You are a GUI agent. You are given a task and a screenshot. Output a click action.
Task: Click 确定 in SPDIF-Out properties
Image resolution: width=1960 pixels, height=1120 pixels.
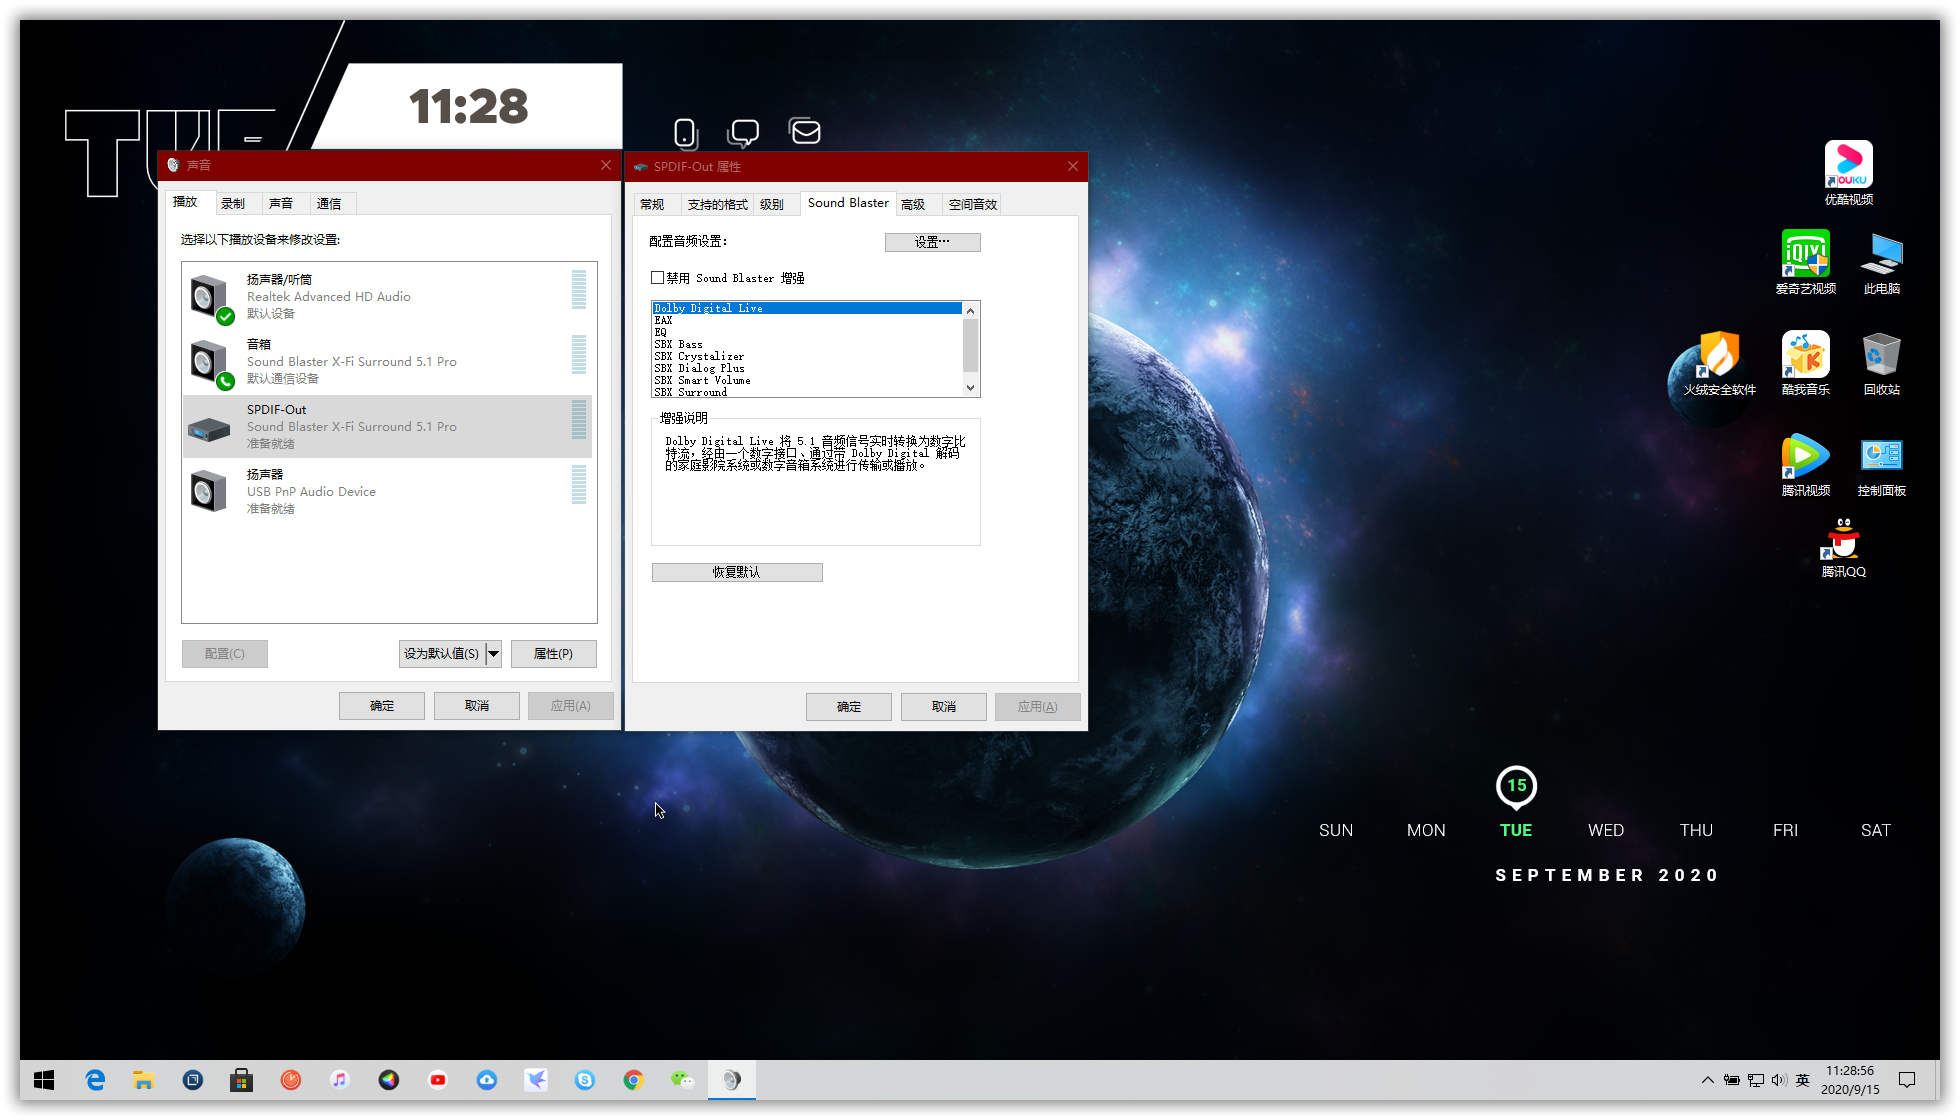click(849, 707)
